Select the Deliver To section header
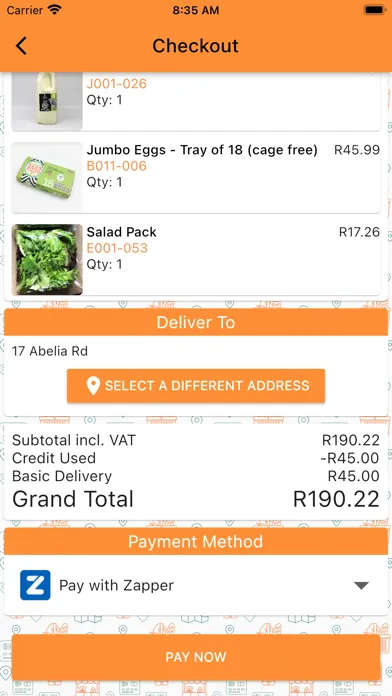 (x=196, y=322)
